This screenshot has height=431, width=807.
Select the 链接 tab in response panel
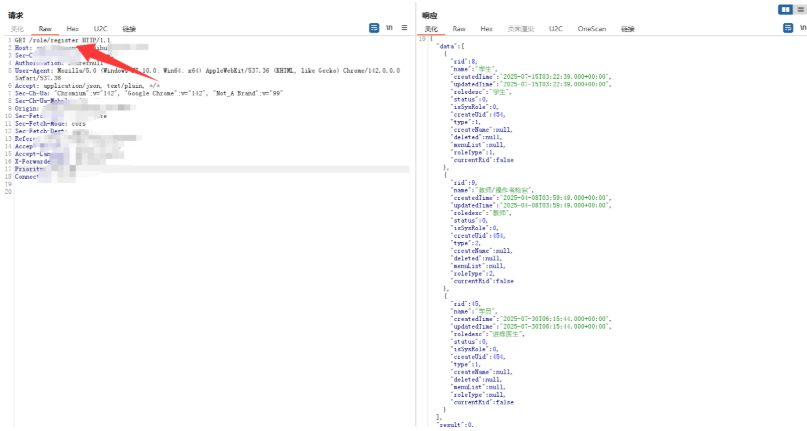628,29
